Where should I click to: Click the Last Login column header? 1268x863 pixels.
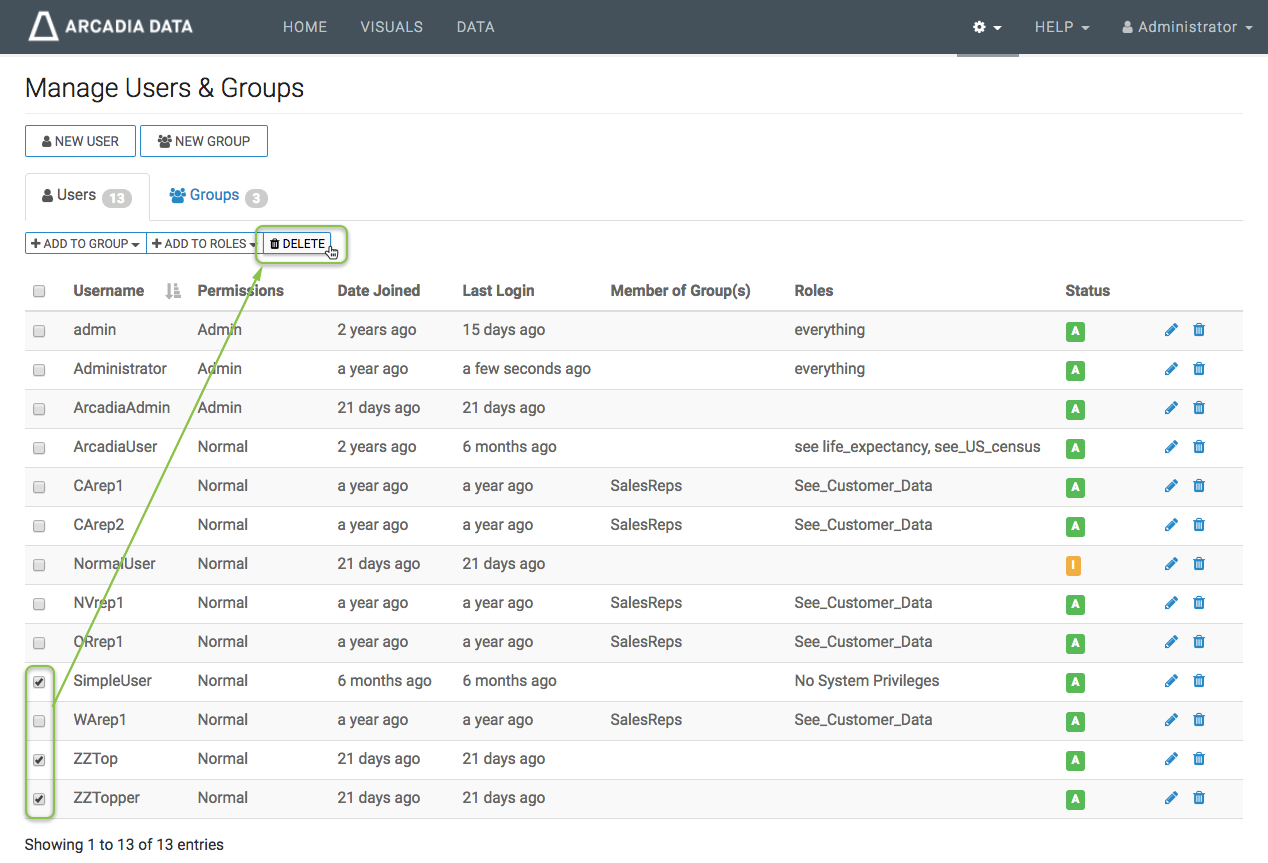(498, 291)
